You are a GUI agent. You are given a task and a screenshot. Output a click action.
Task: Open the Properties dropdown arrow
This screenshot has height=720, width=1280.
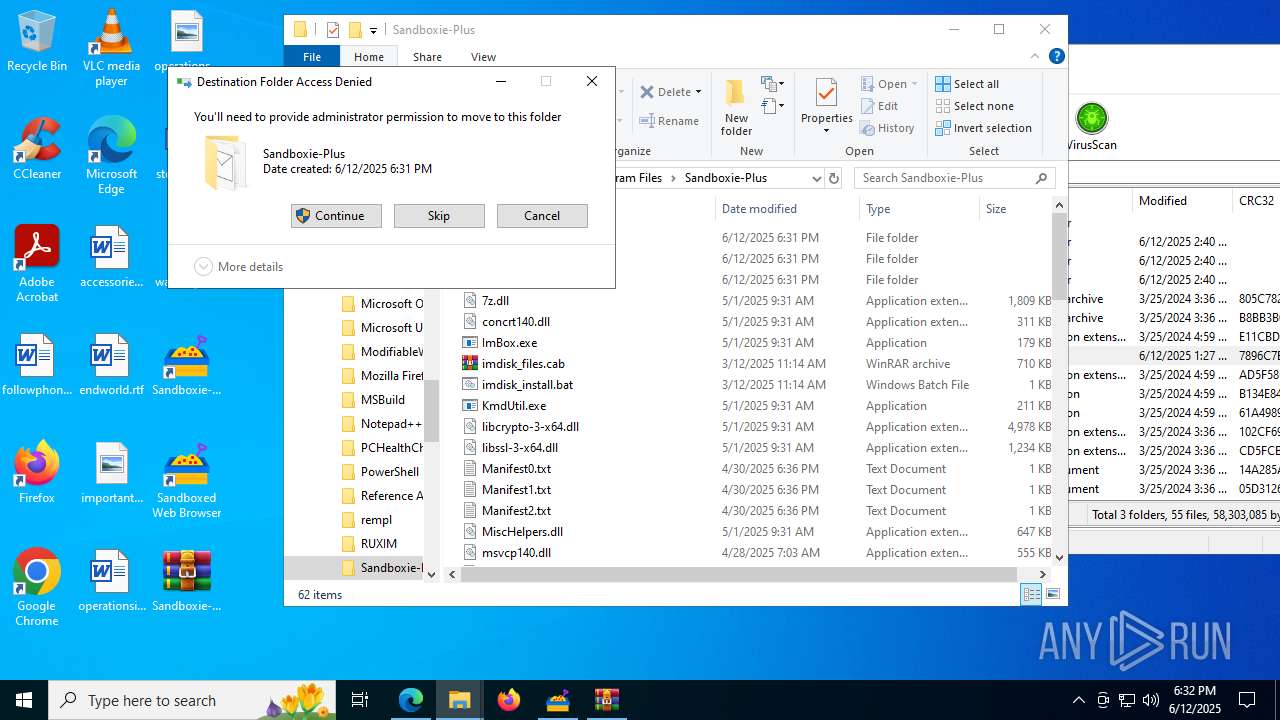826,131
